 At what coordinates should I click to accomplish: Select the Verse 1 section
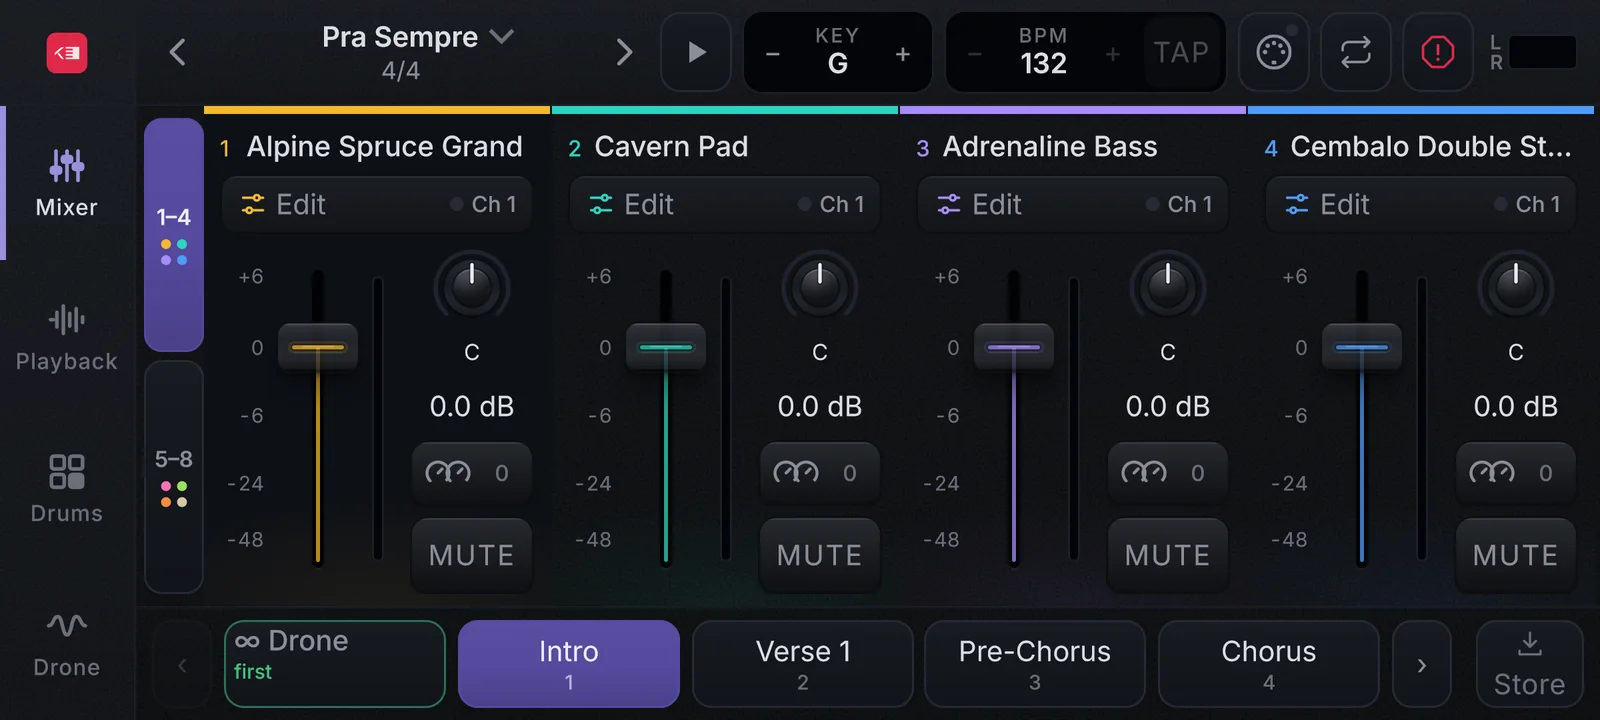(x=803, y=664)
